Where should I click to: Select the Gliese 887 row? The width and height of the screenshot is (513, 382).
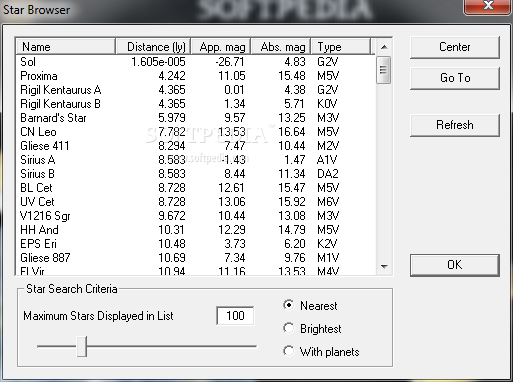point(196,258)
